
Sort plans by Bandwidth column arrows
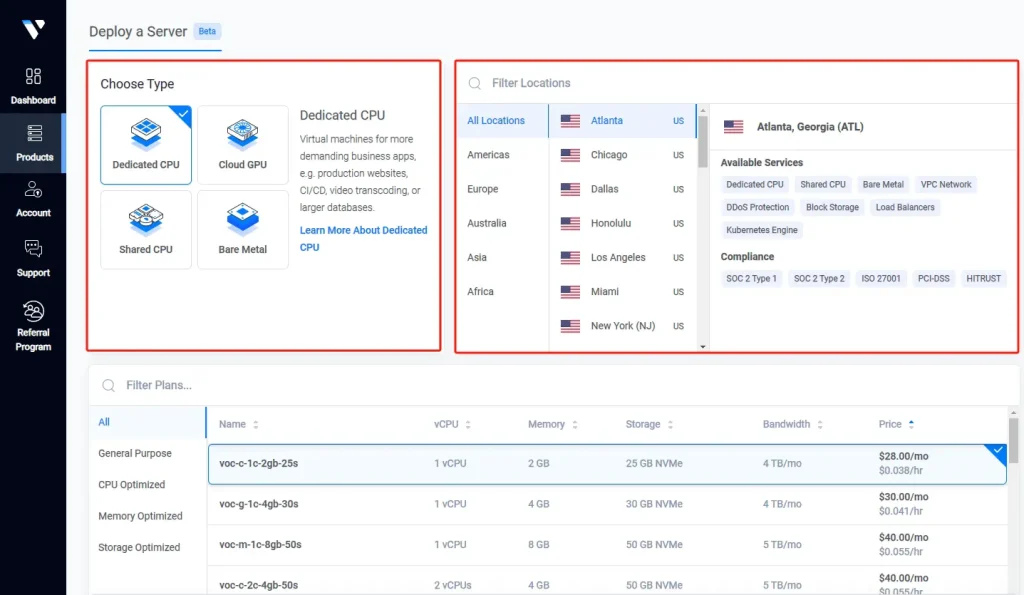(820, 425)
